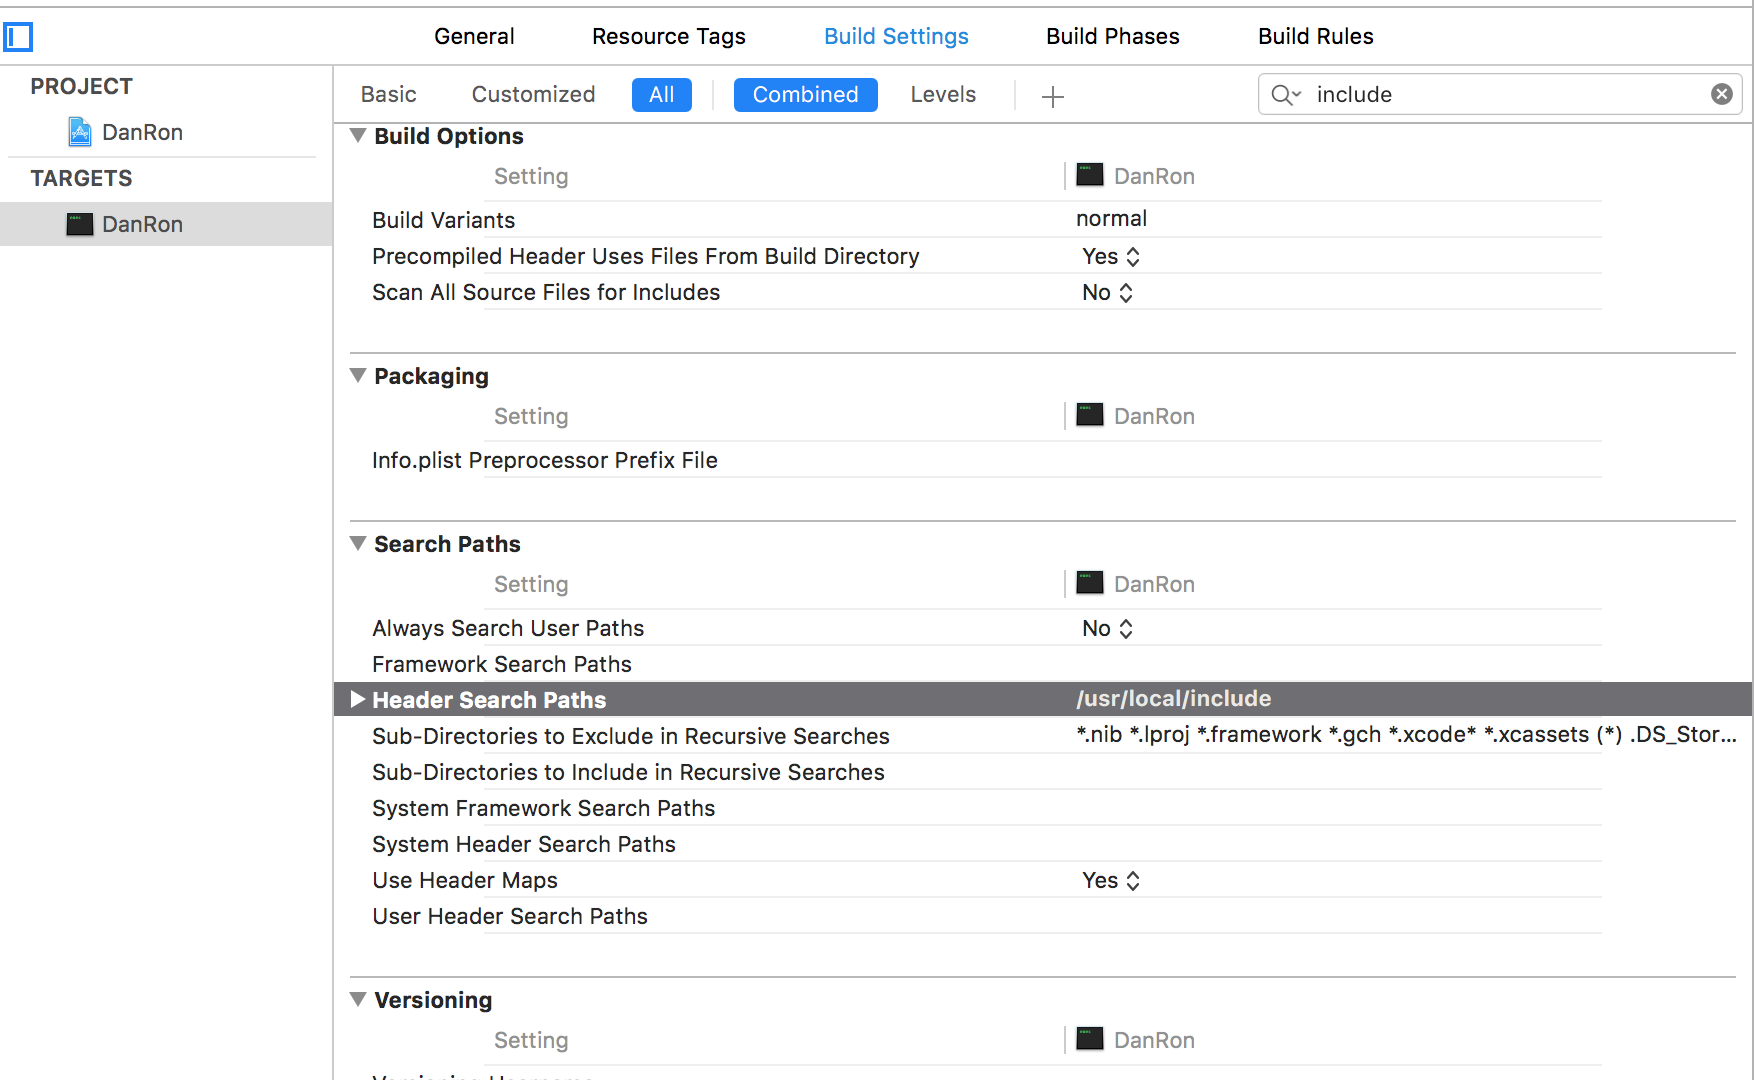Collapse the Search Paths section
Image resolution: width=1754 pixels, height=1080 pixels.
click(x=358, y=544)
